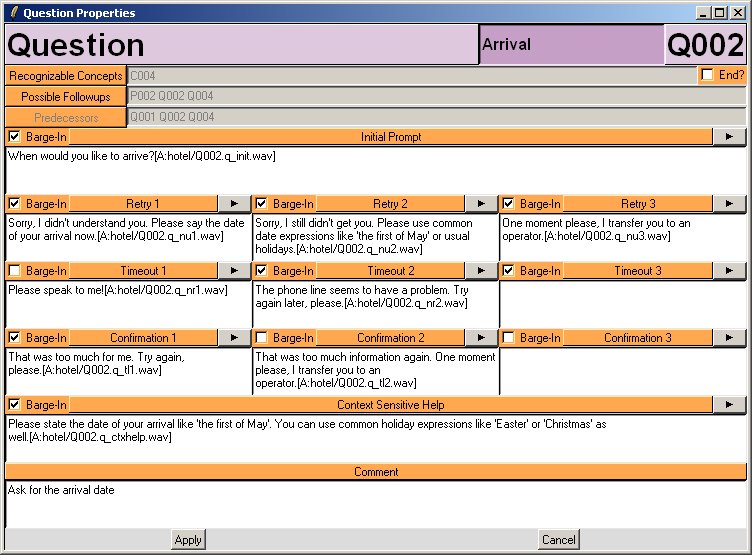752x555 pixels.
Task: Maximize the Question Properties window
Action: 720,13
